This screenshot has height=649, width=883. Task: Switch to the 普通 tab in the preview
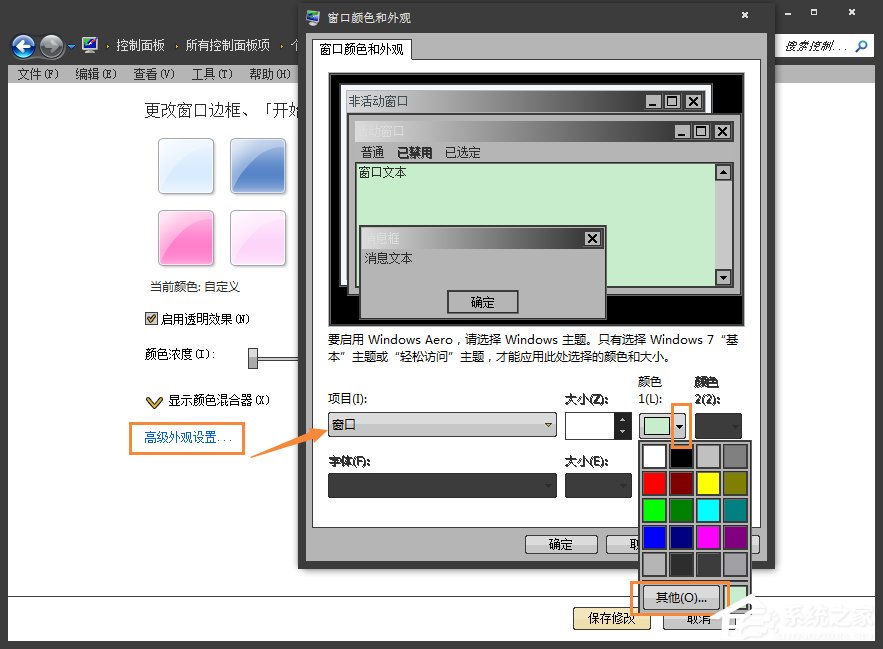[x=371, y=152]
